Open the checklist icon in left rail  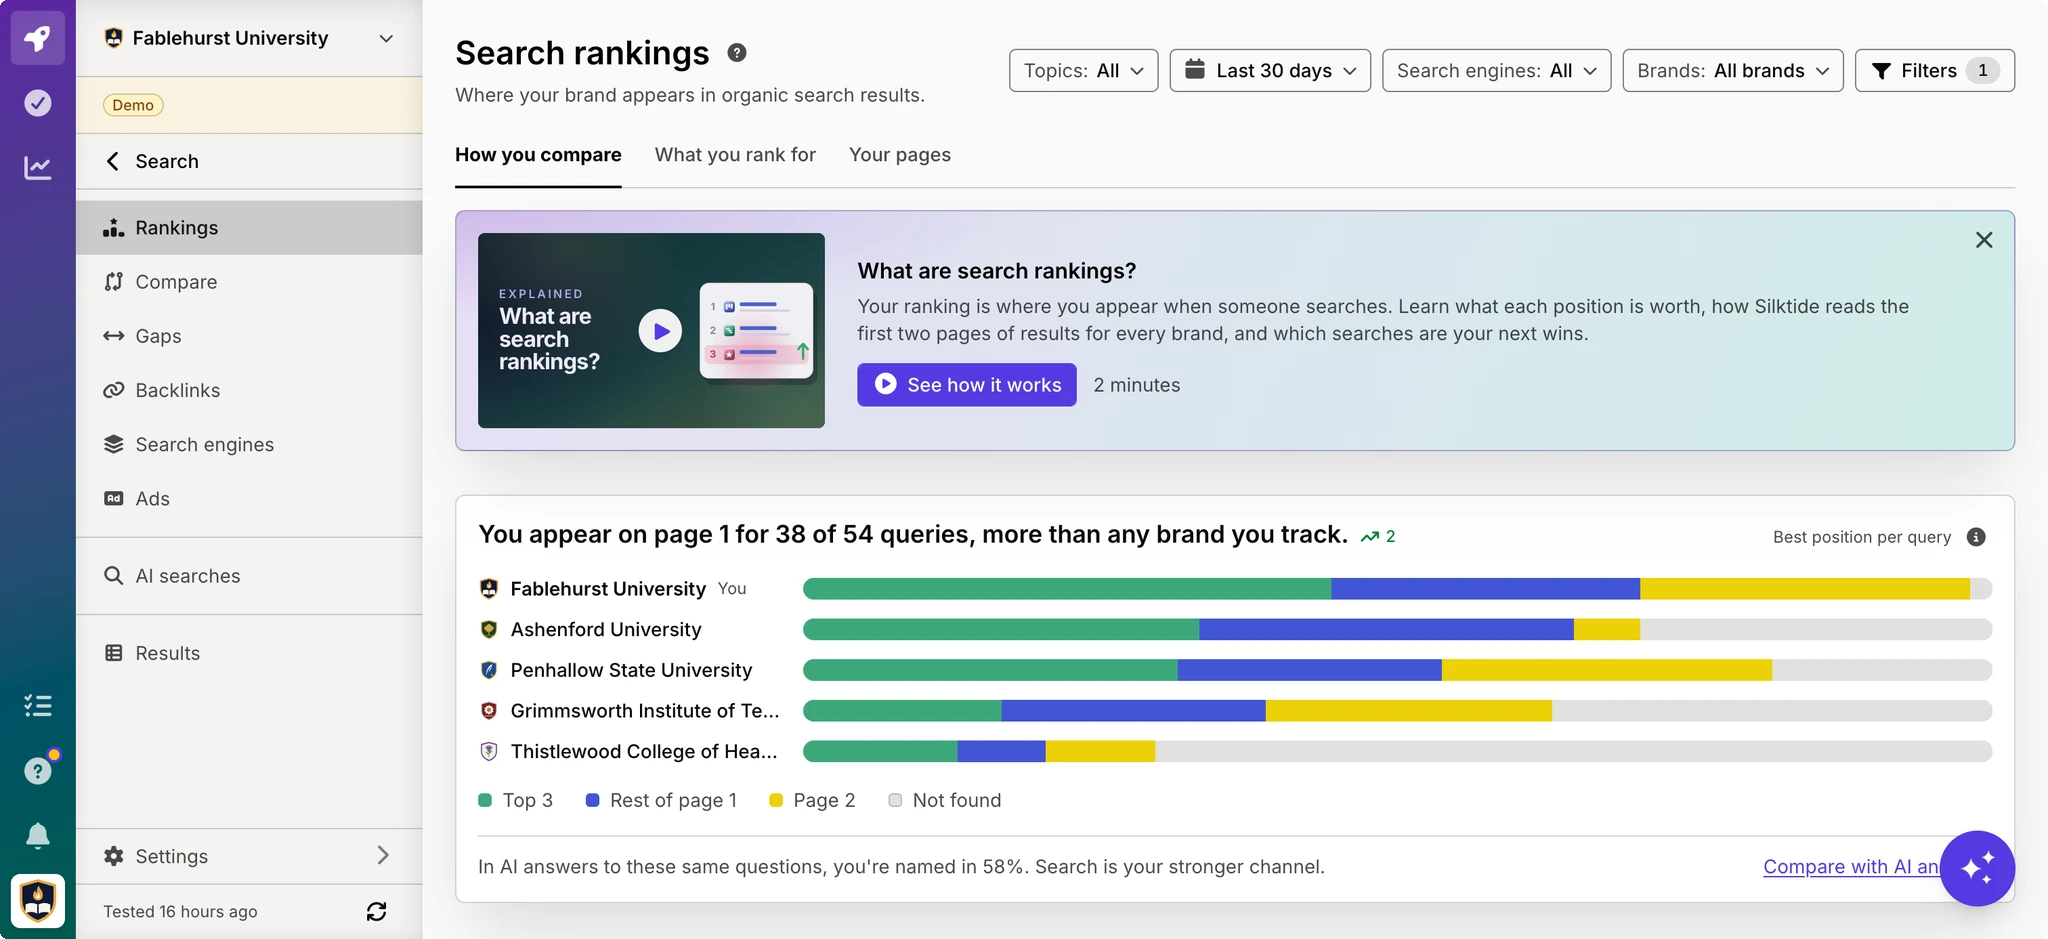click(37, 706)
